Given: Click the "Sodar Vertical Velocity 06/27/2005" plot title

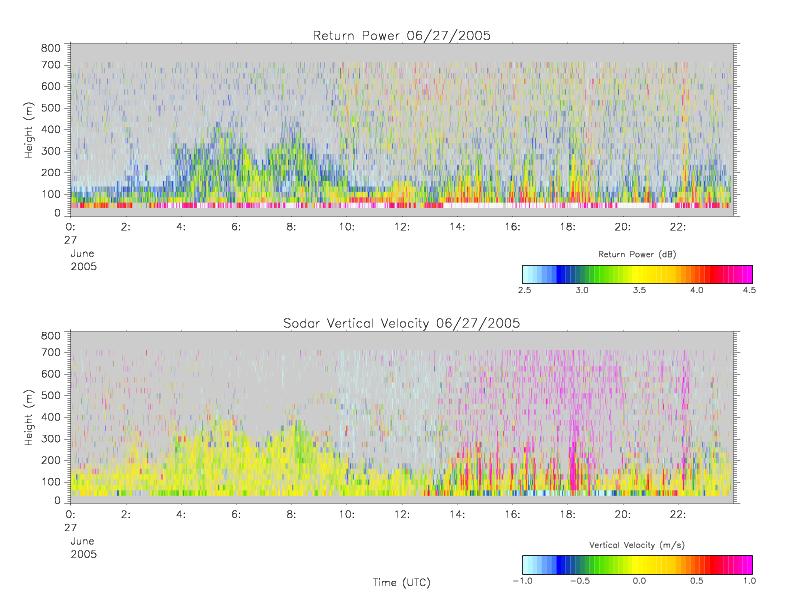Looking at the screenshot, I should pos(402,323).
